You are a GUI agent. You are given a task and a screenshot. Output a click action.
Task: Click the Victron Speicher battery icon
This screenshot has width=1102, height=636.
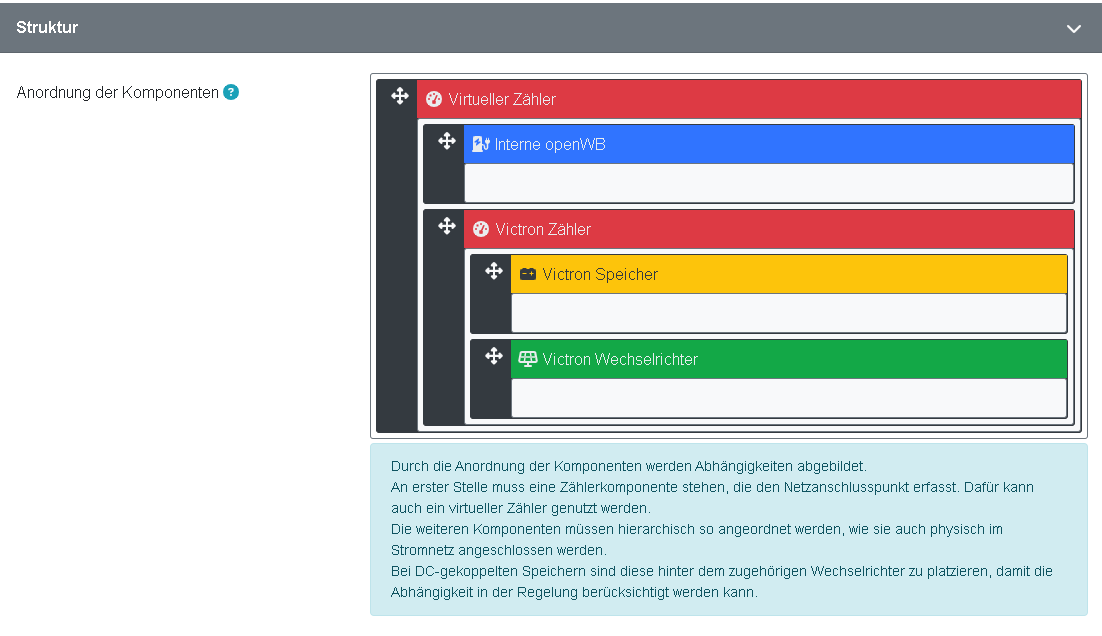(528, 274)
